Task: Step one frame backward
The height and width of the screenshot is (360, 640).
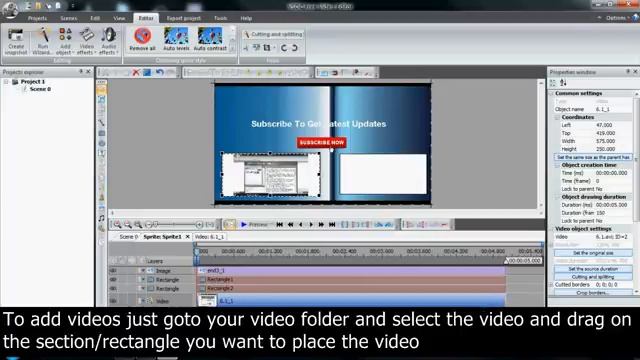Action: [x=301, y=224]
